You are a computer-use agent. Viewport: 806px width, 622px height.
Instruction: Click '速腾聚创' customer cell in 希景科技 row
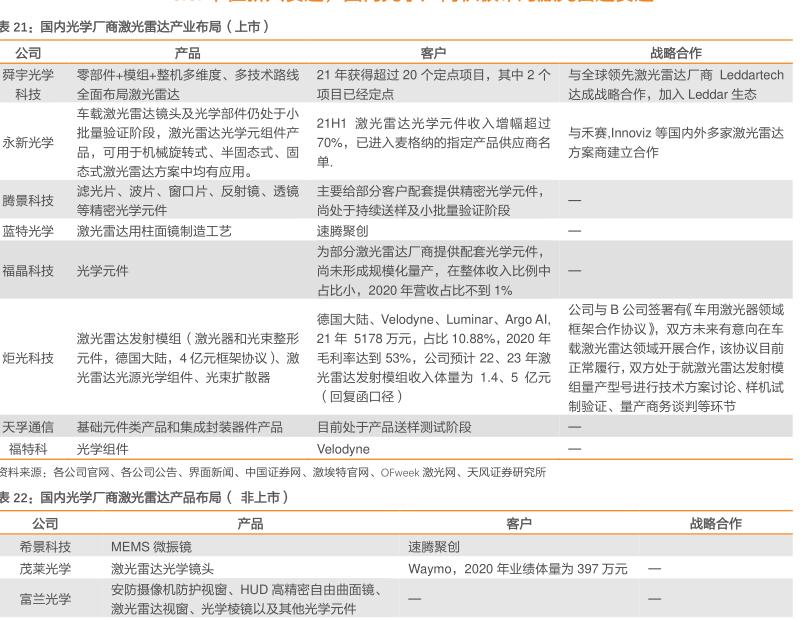[434, 546]
